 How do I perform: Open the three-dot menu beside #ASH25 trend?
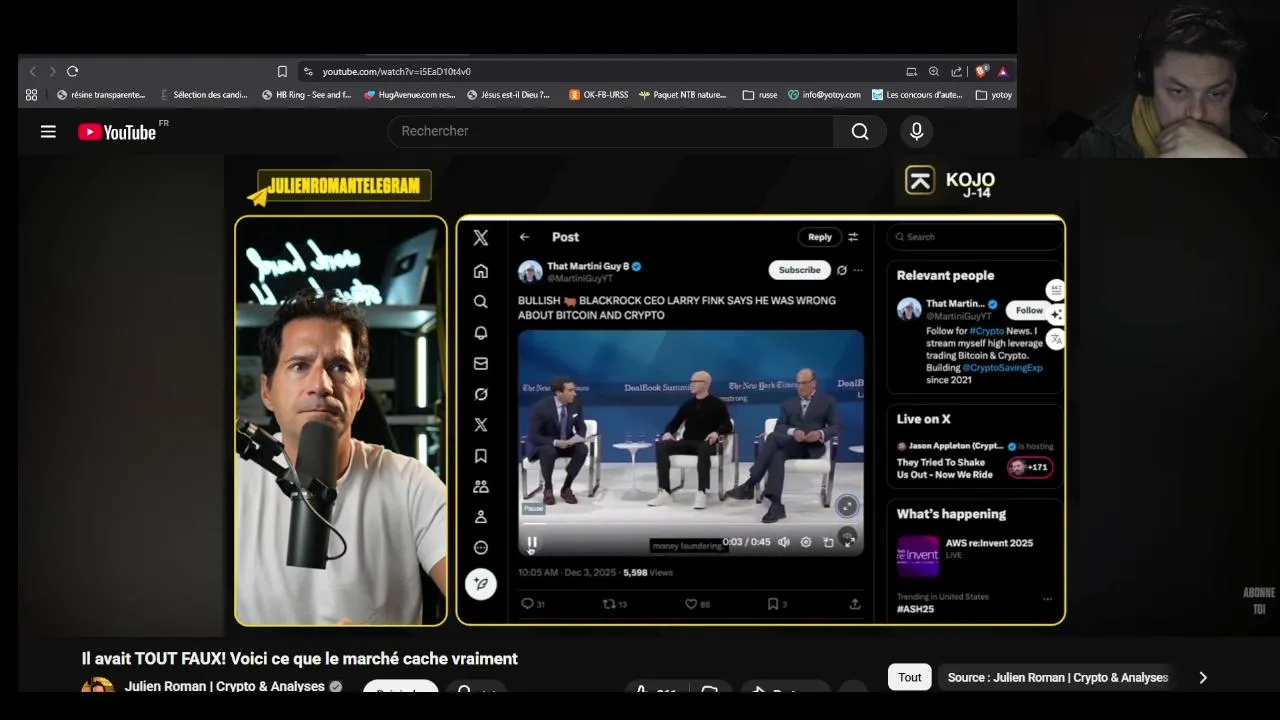(1047, 599)
